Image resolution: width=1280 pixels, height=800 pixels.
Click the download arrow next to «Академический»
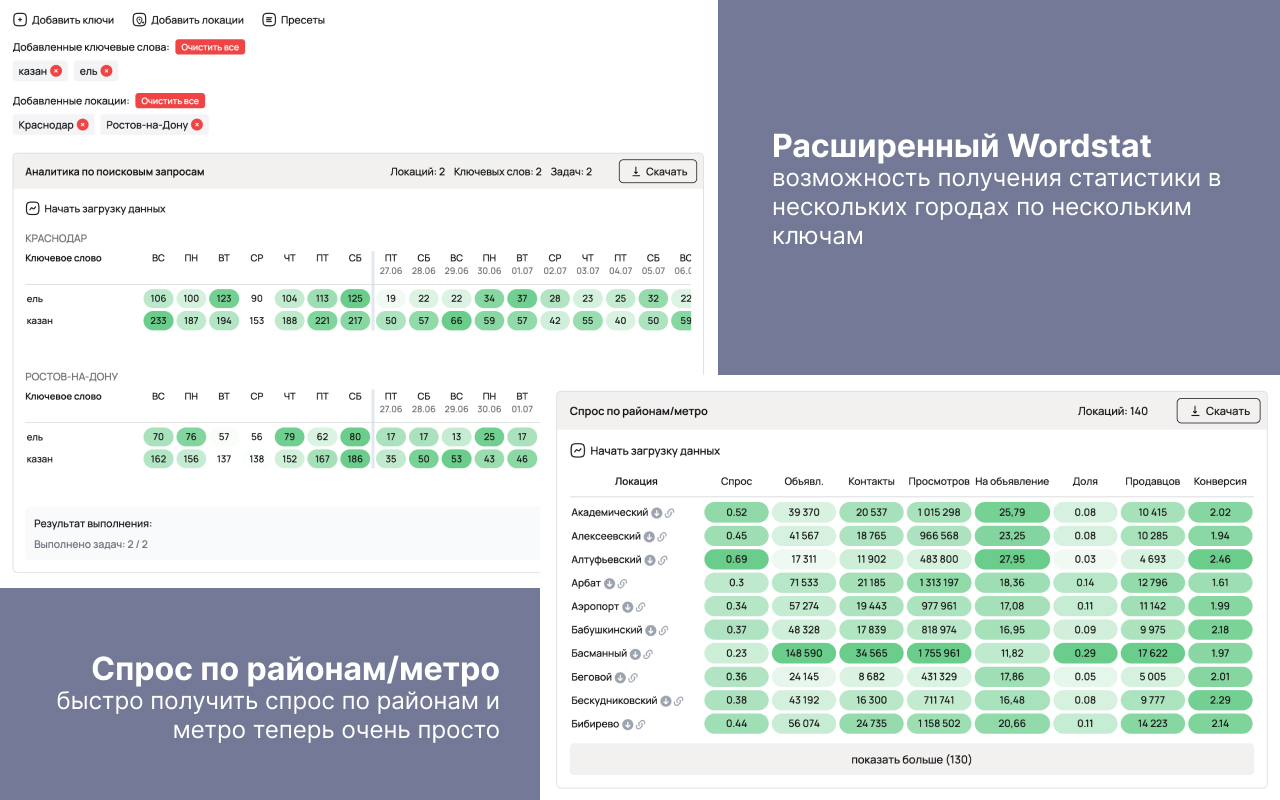click(x=656, y=513)
